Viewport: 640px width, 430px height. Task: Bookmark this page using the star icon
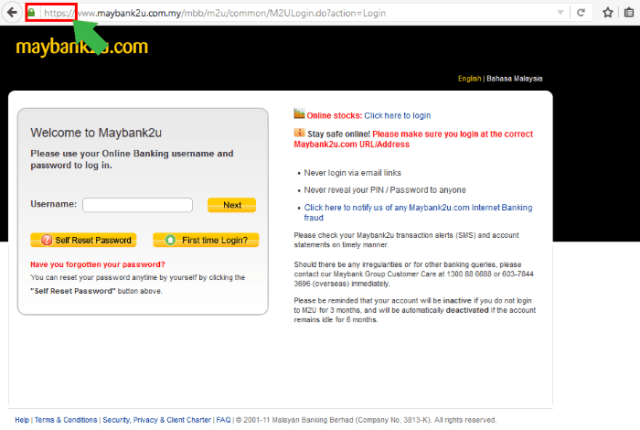607,13
